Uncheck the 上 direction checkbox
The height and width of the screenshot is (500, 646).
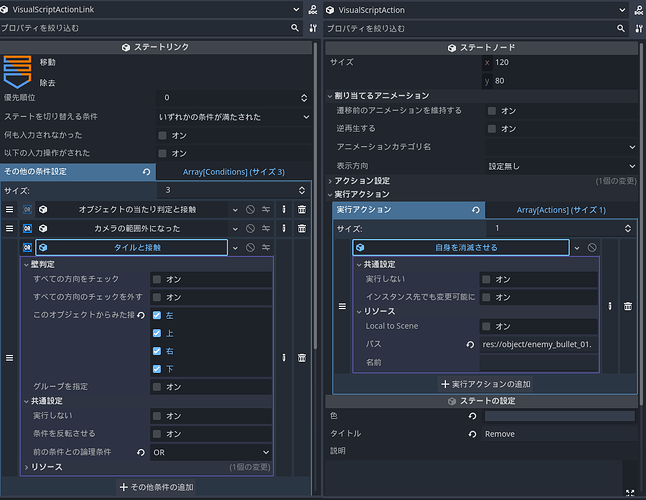tap(157, 333)
